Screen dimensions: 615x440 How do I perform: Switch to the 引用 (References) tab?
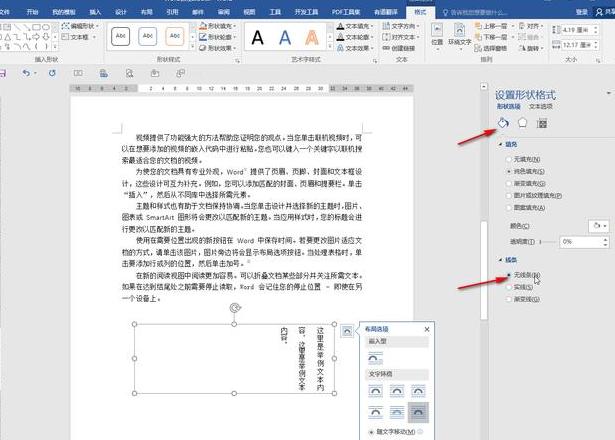(172, 12)
